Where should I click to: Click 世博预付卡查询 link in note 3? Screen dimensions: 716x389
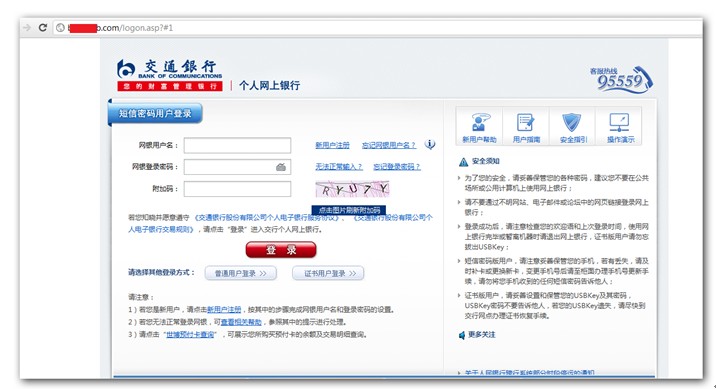pos(190,334)
